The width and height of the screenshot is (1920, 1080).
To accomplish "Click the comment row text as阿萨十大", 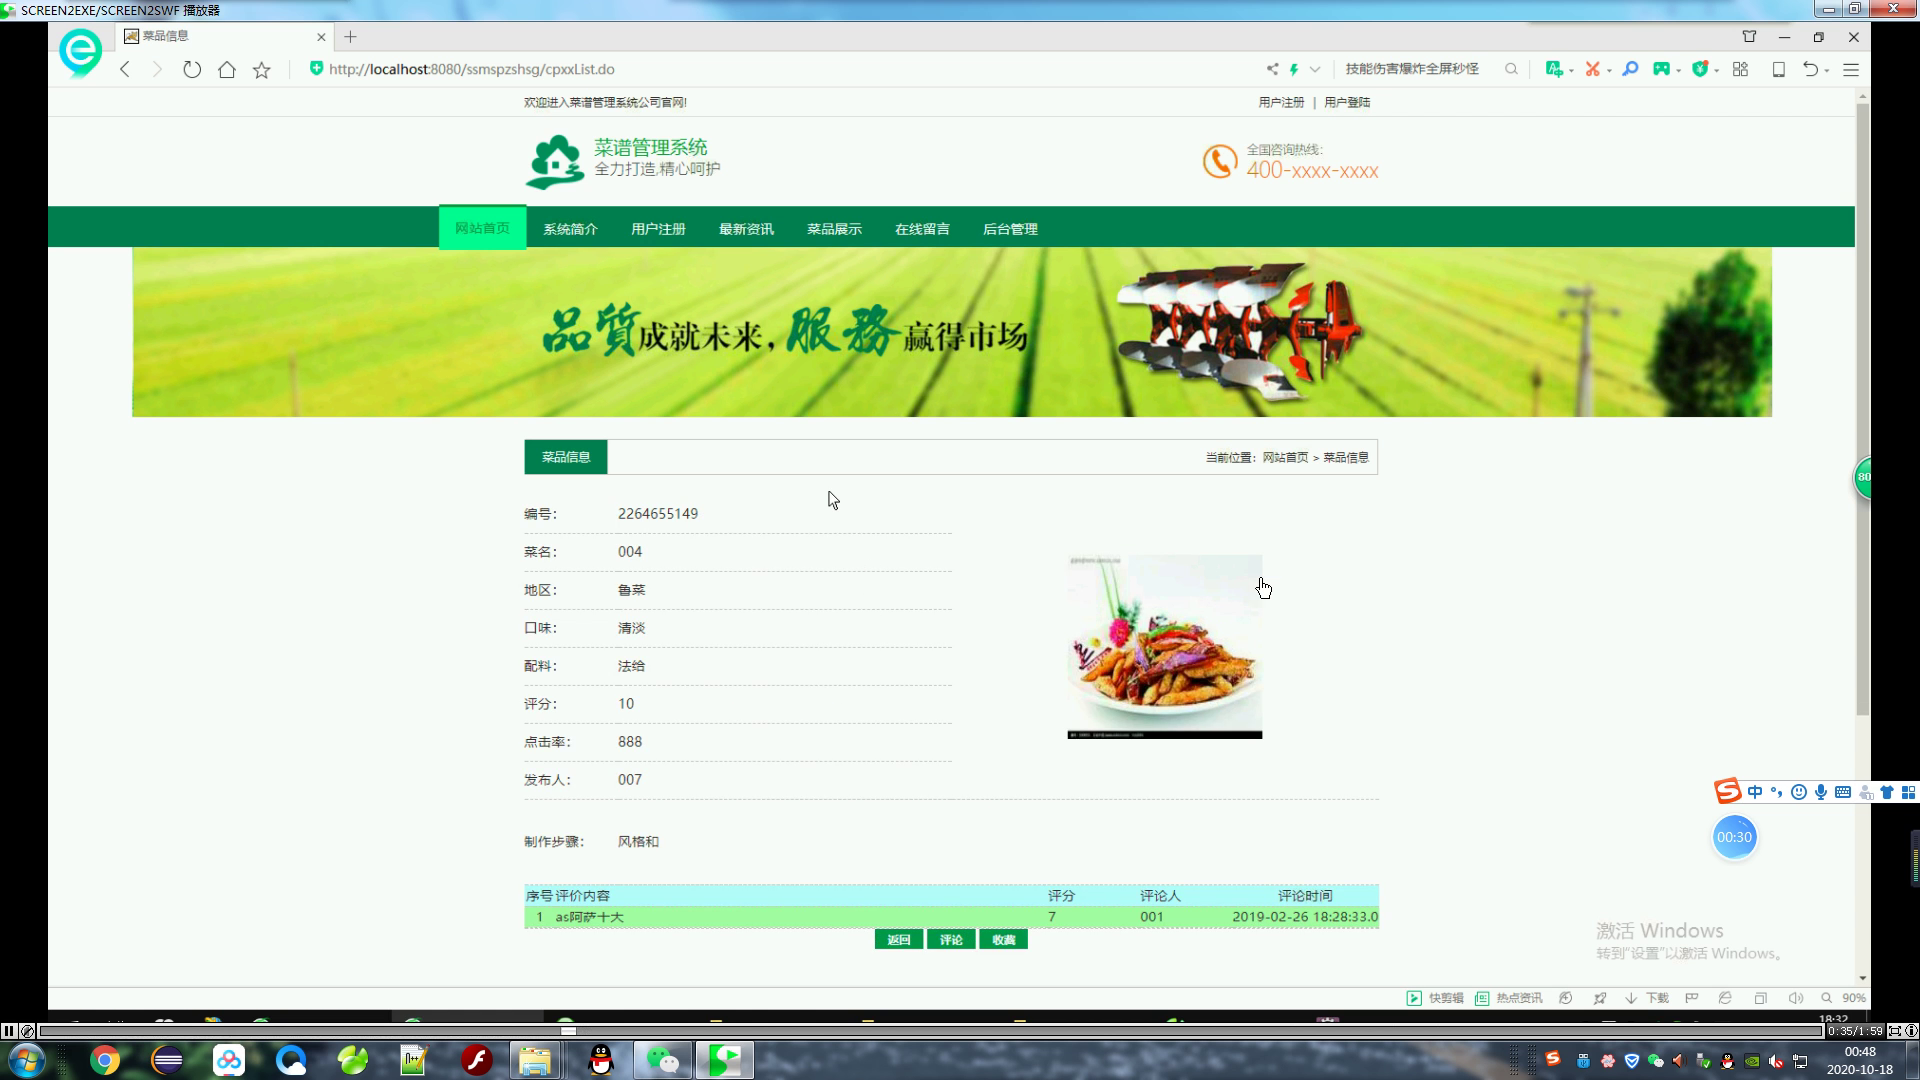I will coord(589,917).
